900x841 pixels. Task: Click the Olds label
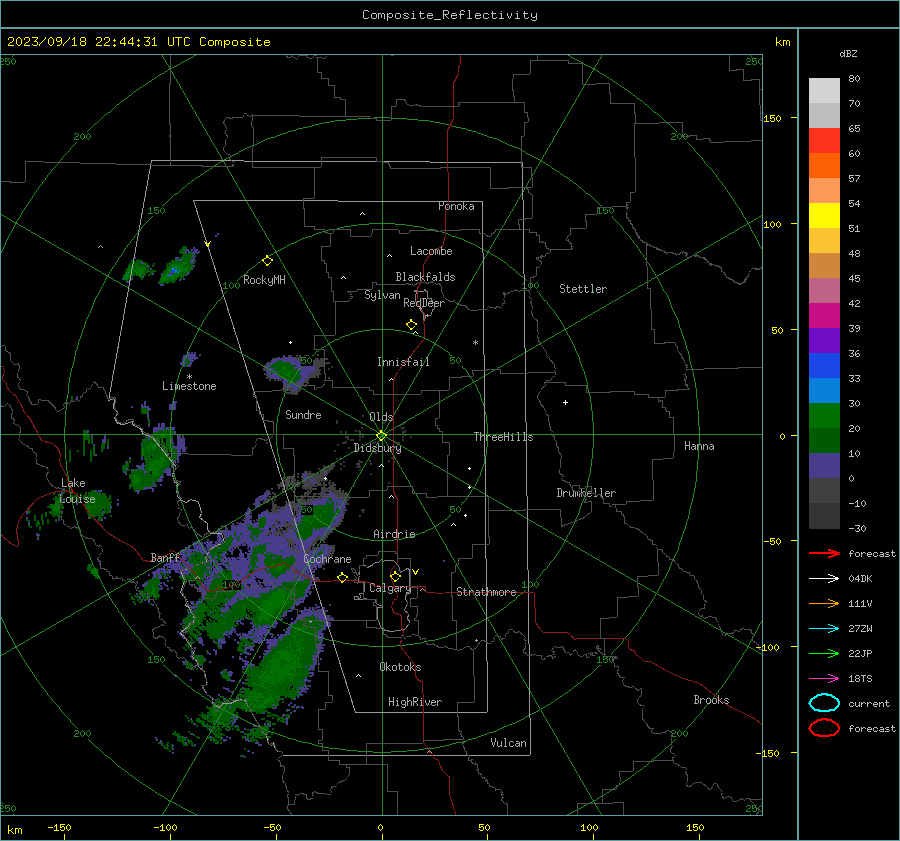[x=381, y=417]
